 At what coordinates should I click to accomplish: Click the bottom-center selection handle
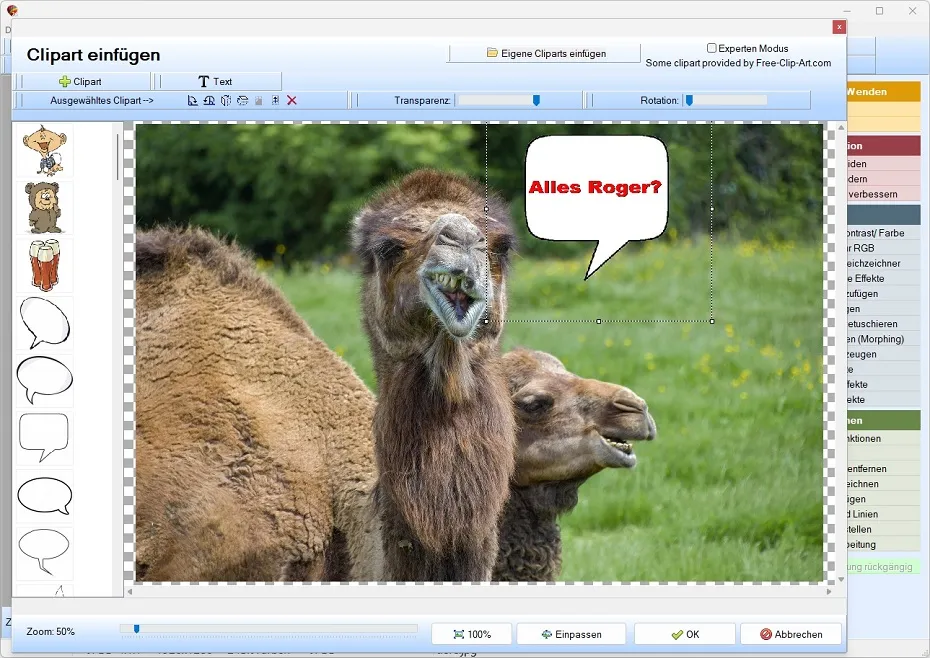[599, 321]
